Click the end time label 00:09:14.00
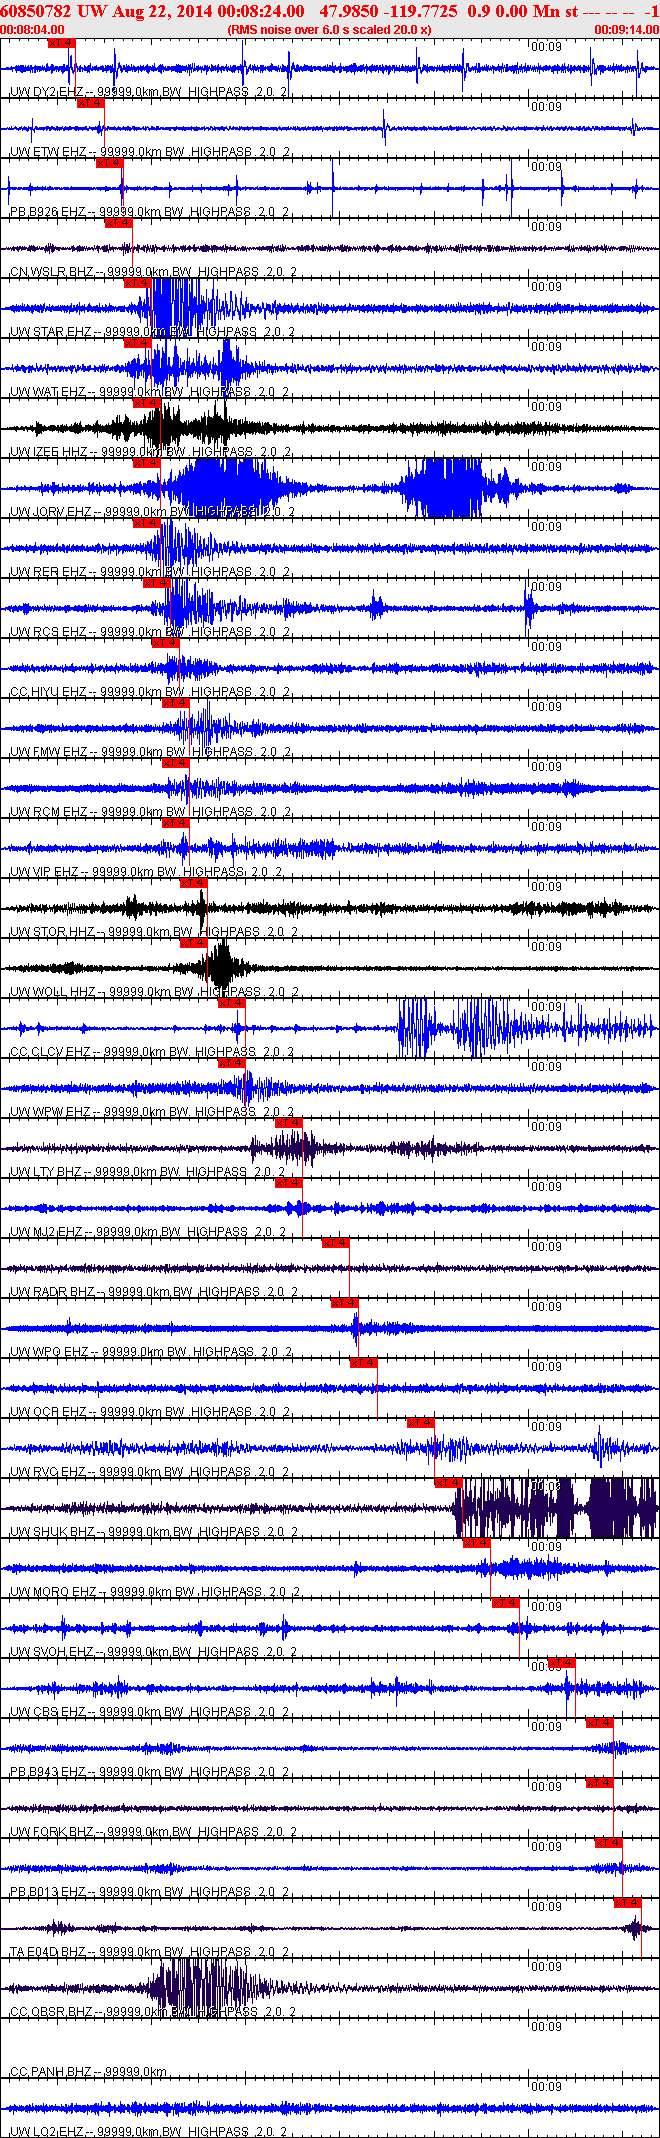This screenshot has height=2138, width=660. pos(626,30)
